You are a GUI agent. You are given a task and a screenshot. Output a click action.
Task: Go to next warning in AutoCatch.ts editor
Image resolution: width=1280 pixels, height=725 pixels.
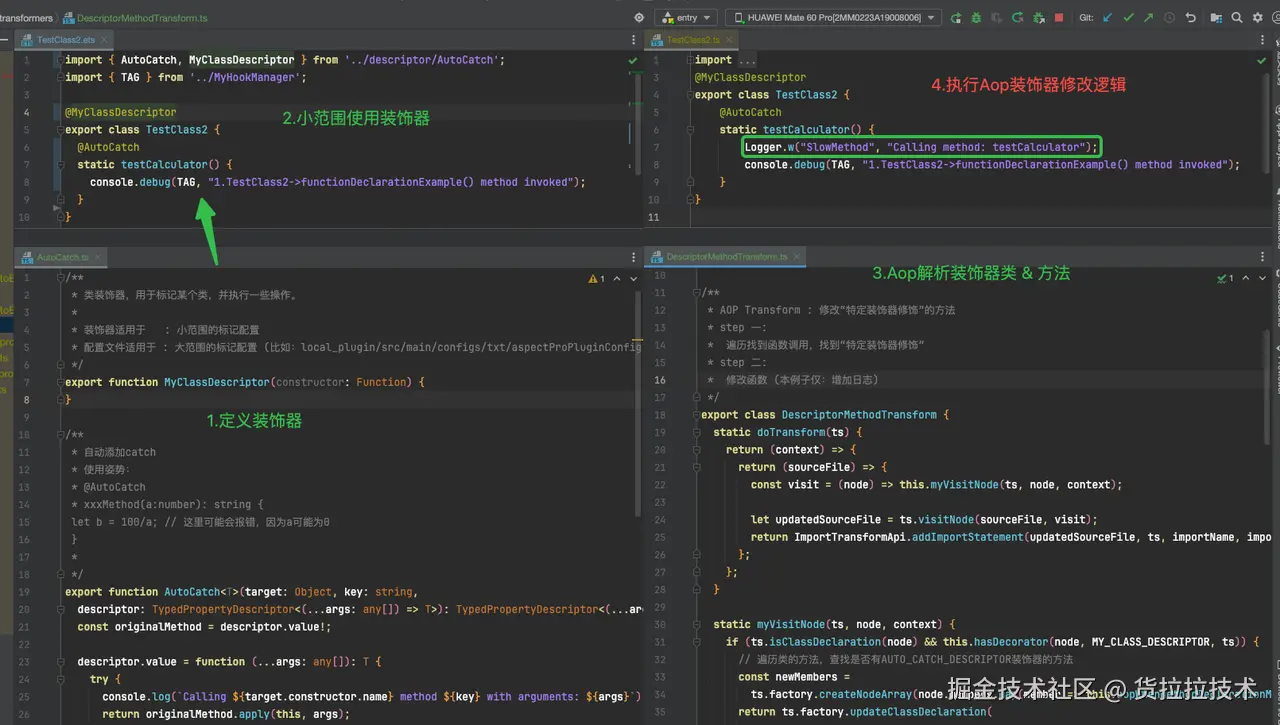pos(633,279)
